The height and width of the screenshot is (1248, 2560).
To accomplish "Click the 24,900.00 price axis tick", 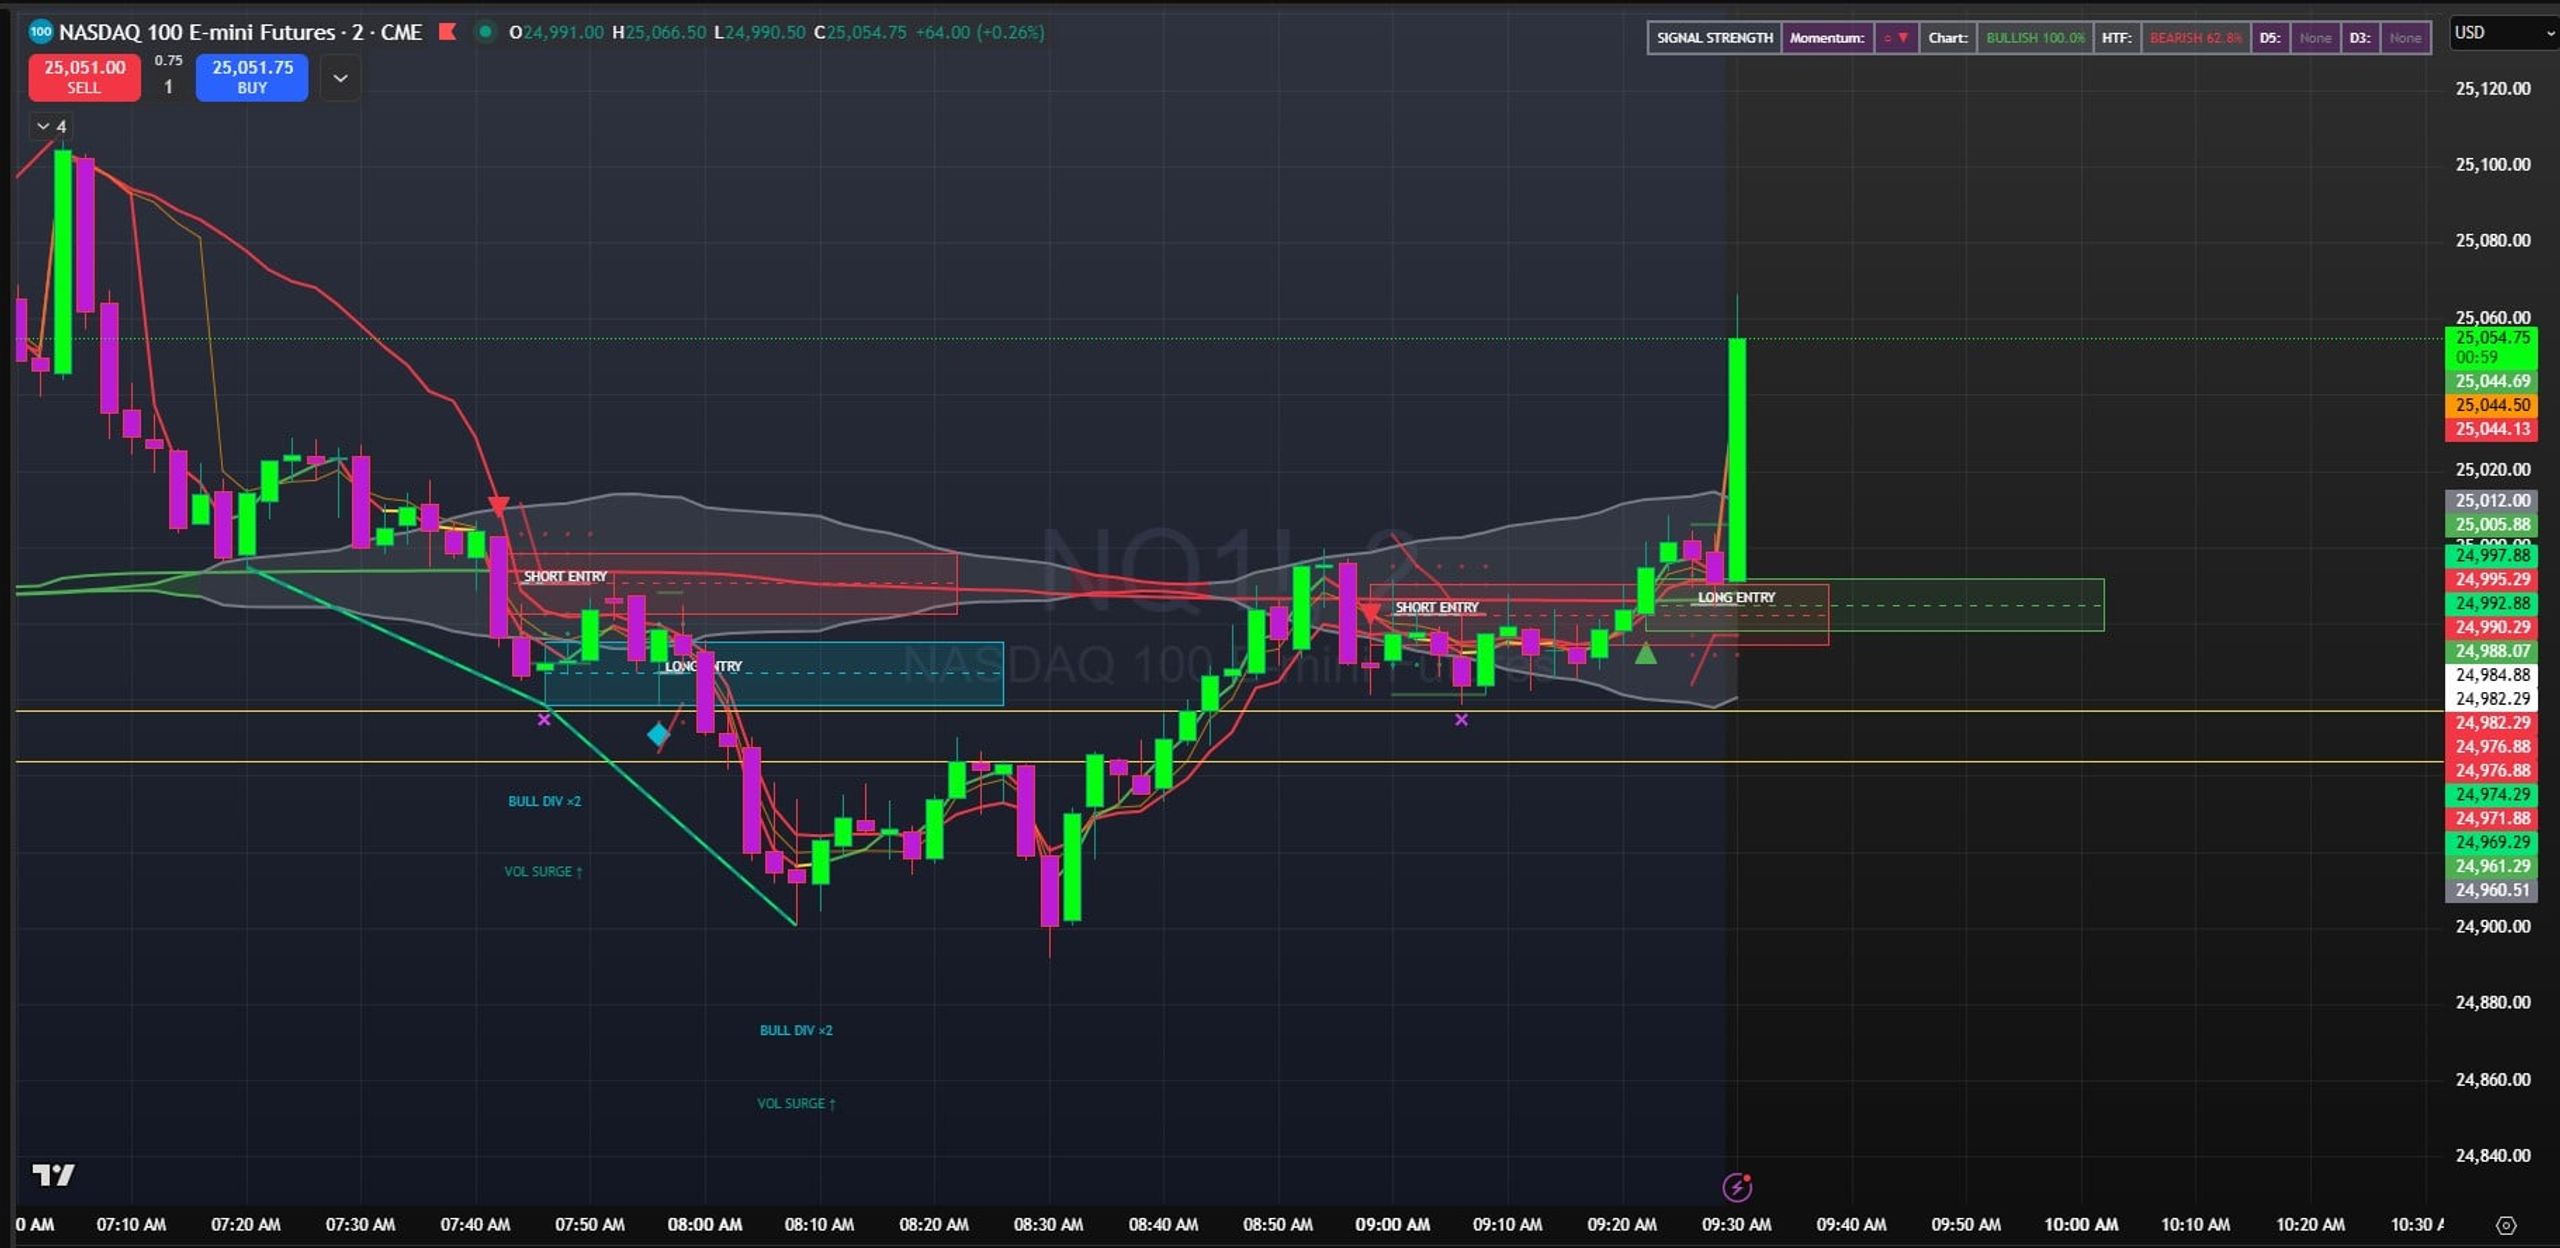I will pos(2493,926).
